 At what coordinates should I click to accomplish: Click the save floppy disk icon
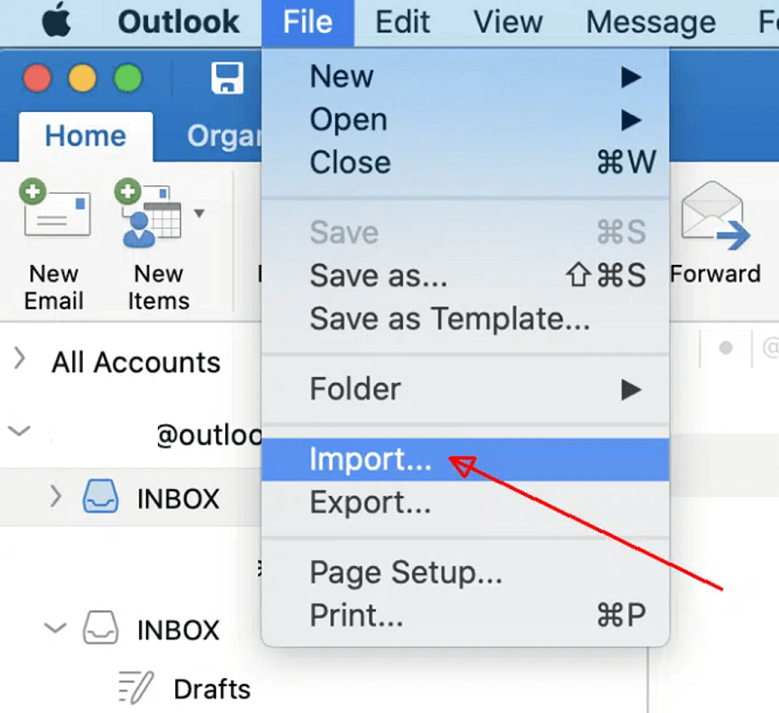(x=227, y=78)
